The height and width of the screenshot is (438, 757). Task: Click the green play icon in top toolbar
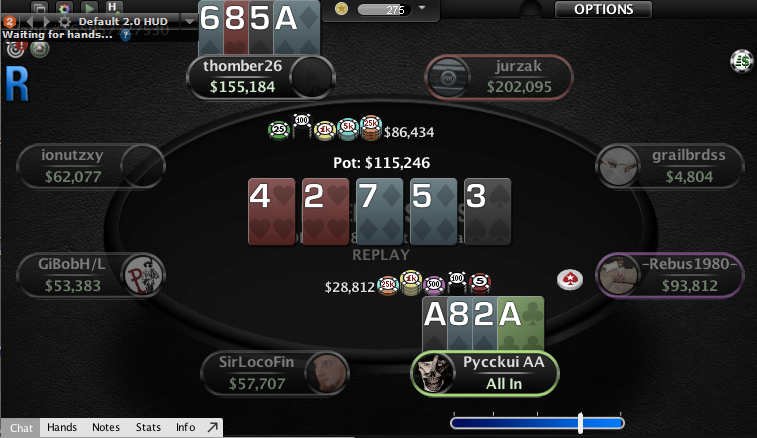pyautogui.click(x=88, y=8)
